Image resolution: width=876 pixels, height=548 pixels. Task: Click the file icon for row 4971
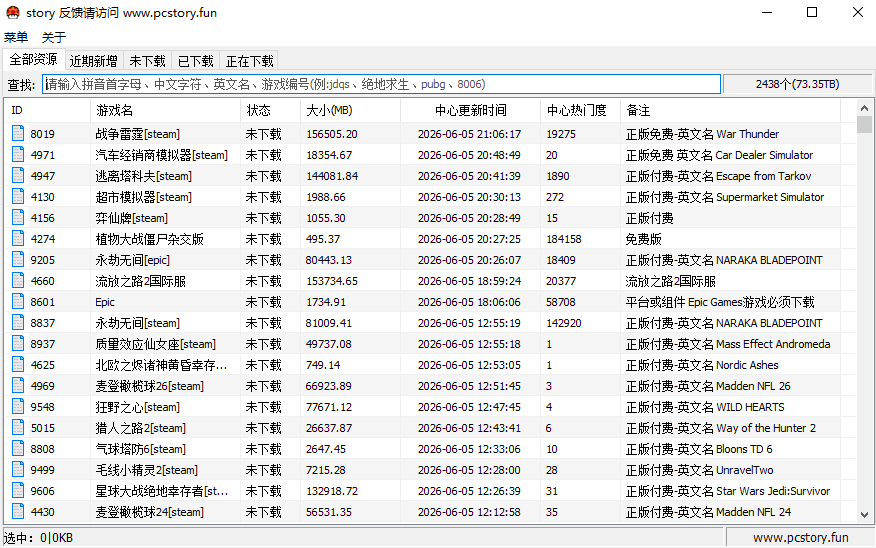(18, 154)
